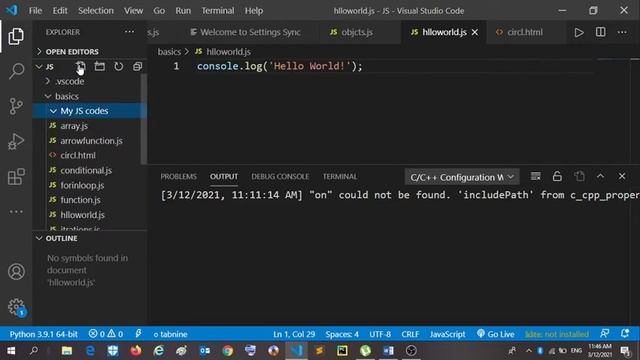The width and height of the screenshot is (640, 360).
Task: Click the feedback icon in status bar
Action: [x=604, y=333]
